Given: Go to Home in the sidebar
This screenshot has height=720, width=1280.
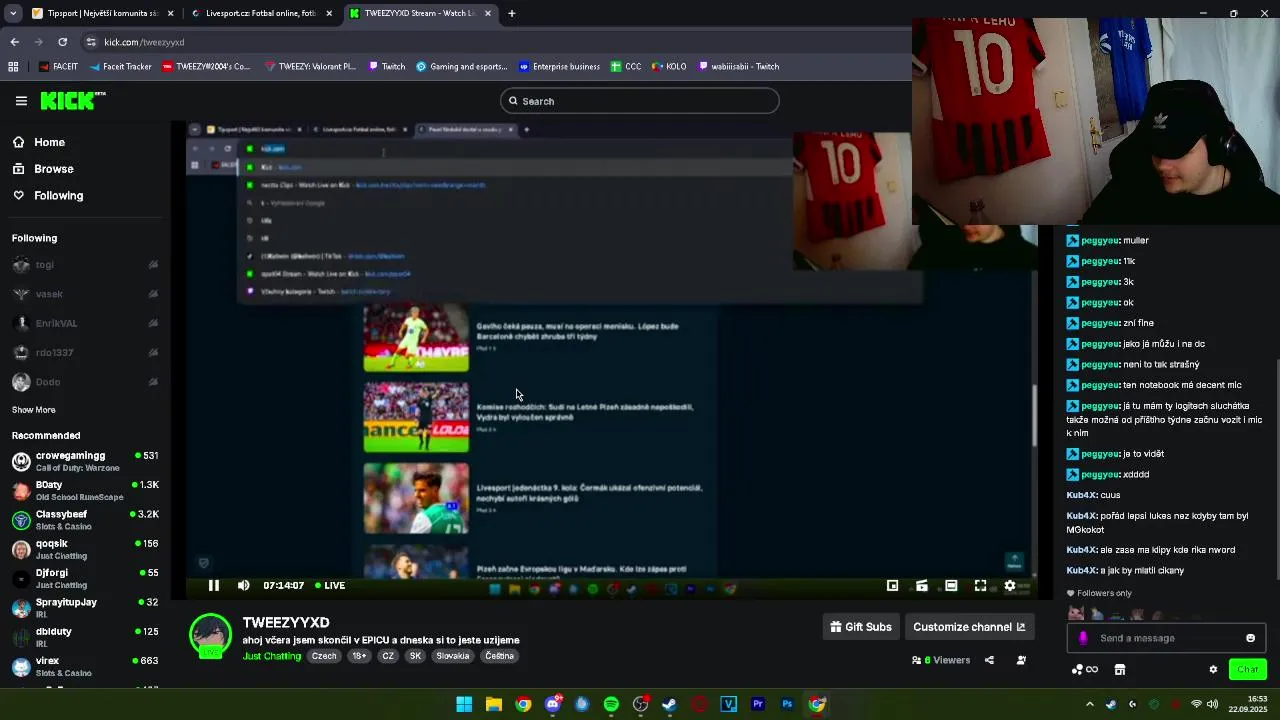Looking at the screenshot, I should [39, 142].
